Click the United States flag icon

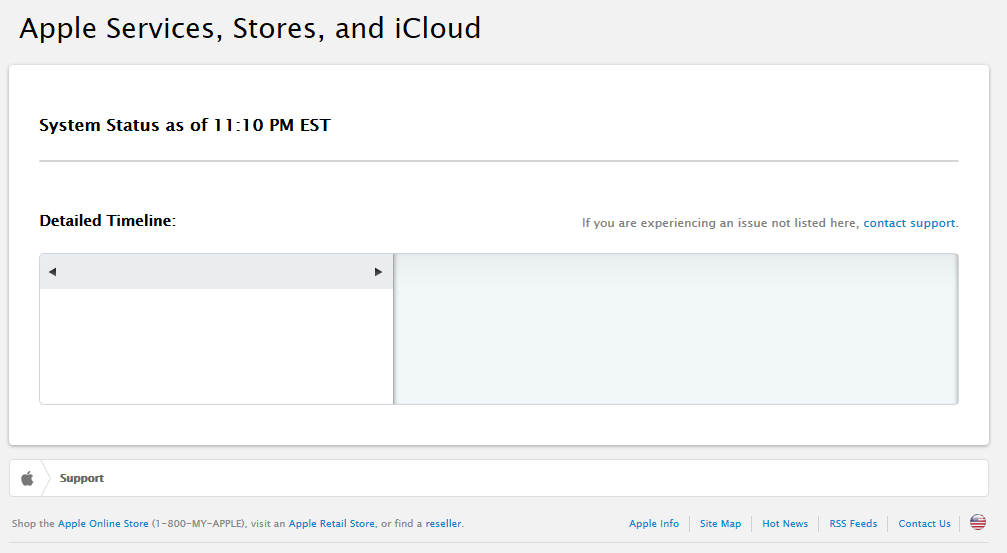pyautogui.click(x=977, y=522)
